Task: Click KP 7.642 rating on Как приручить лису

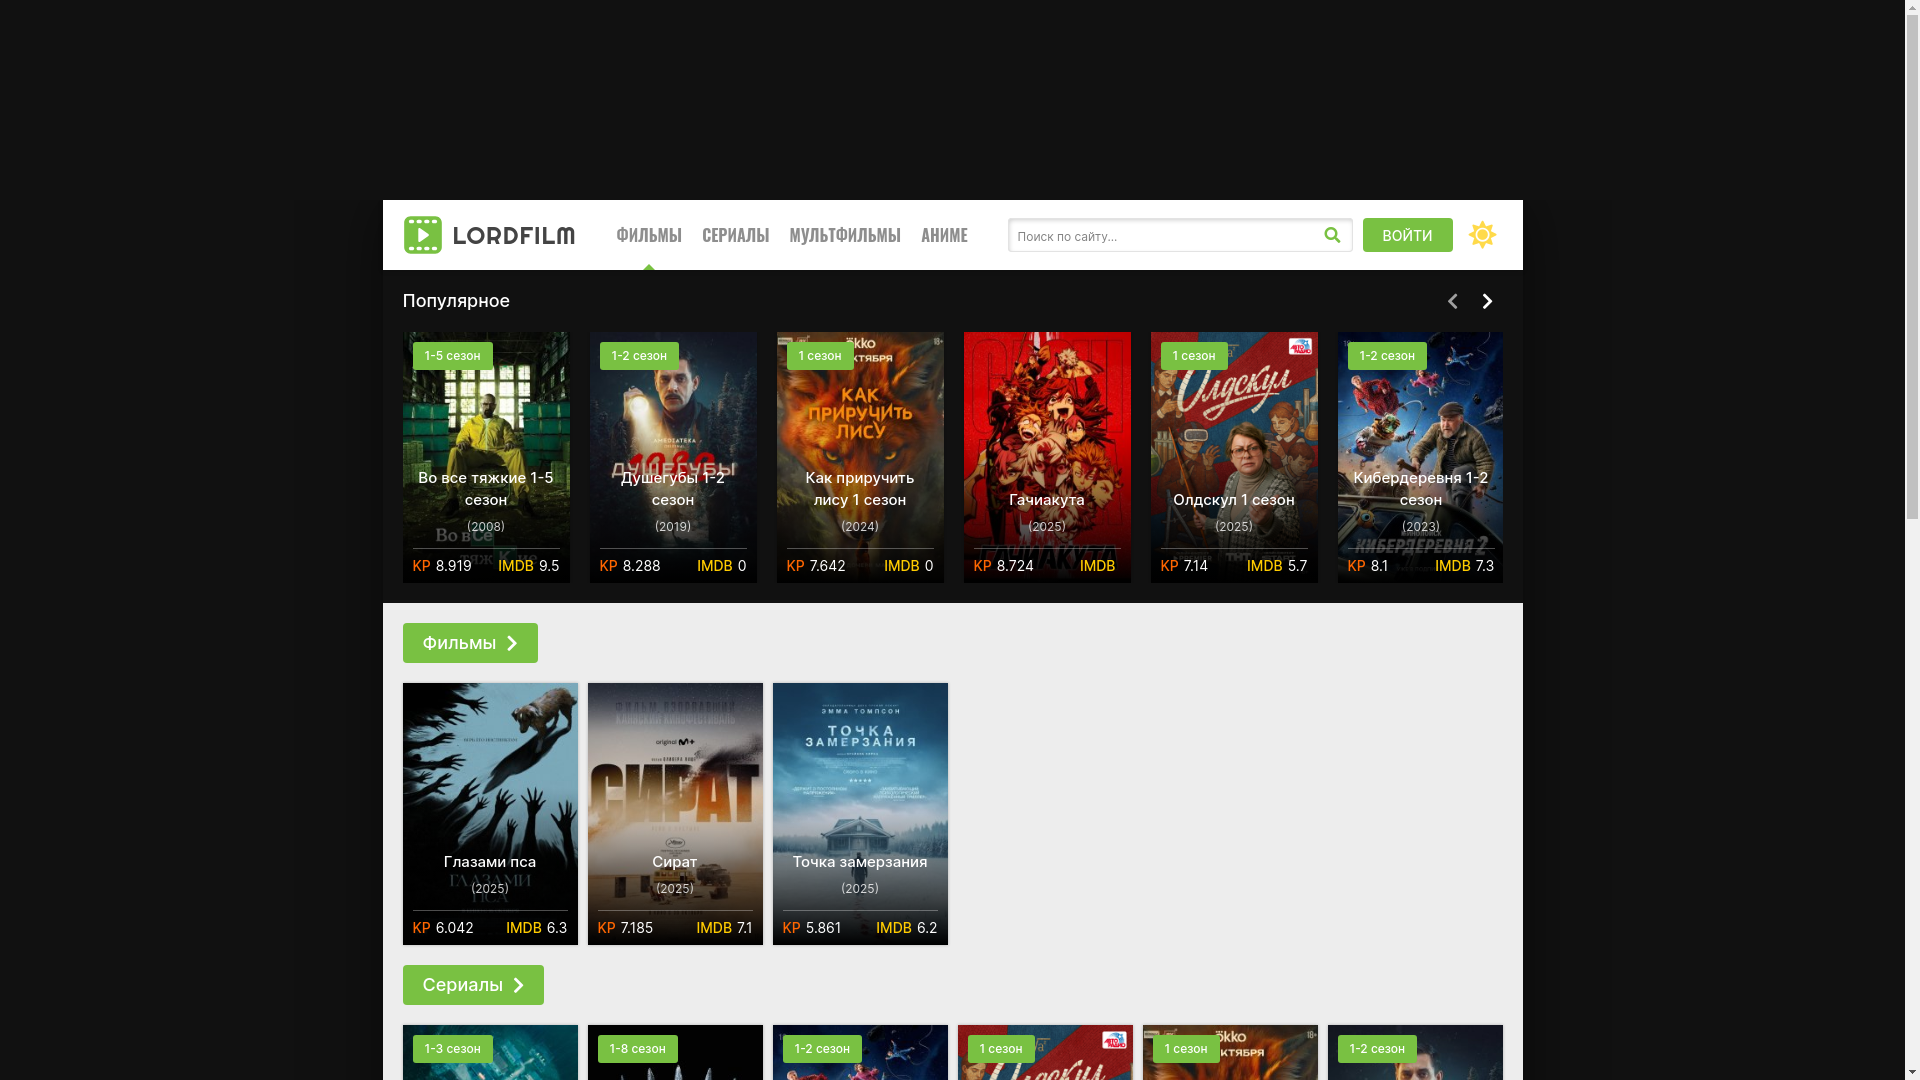Action: [x=816, y=566]
